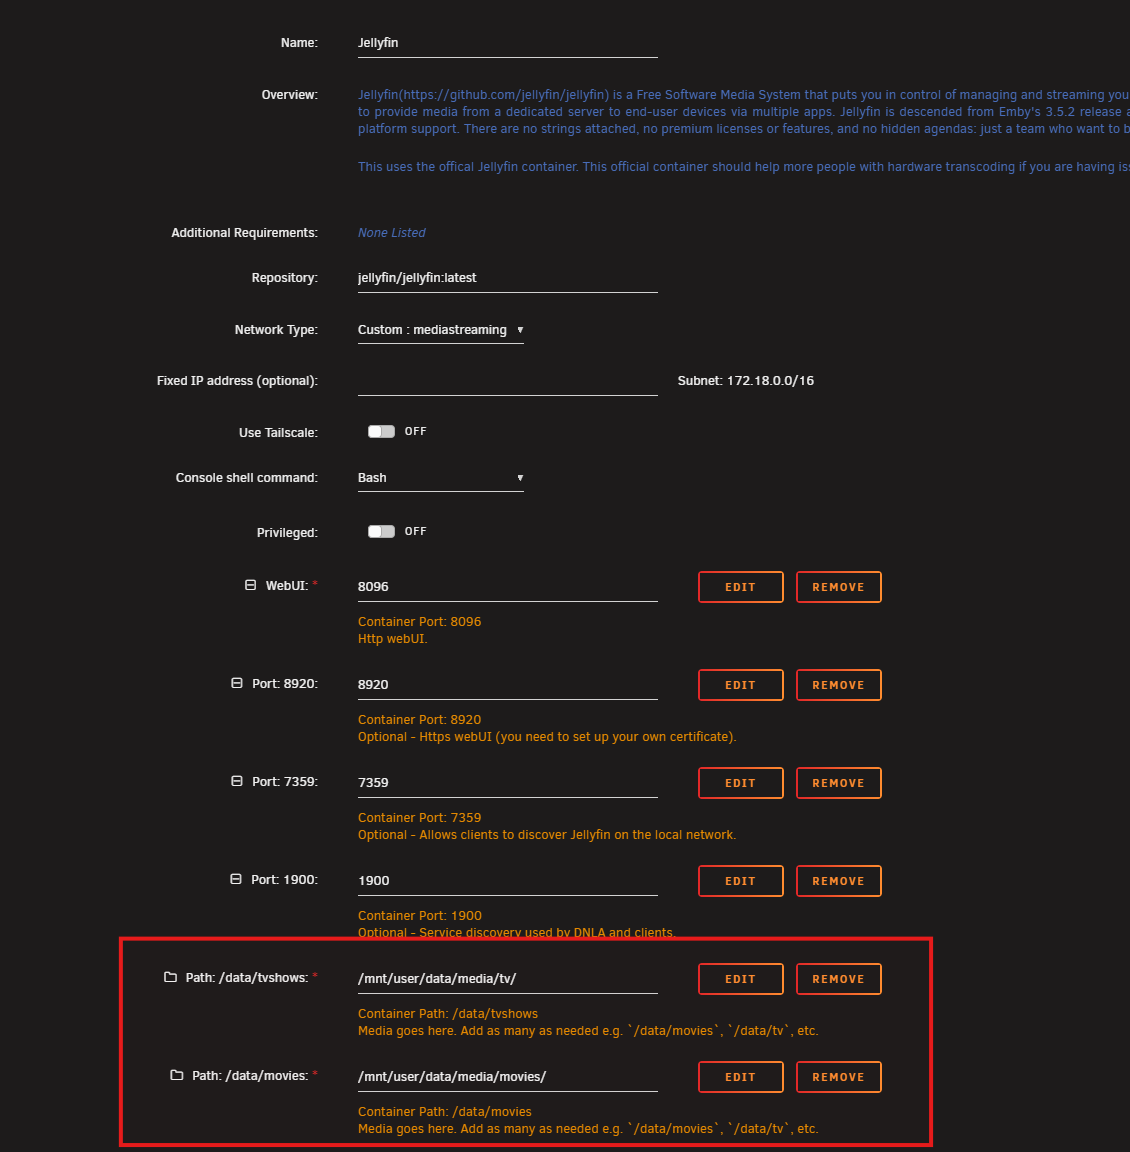This screenshot has height=1152, width=1130.
Task: Edit the /data/tvshows path mapping
Action: [740, 979]
